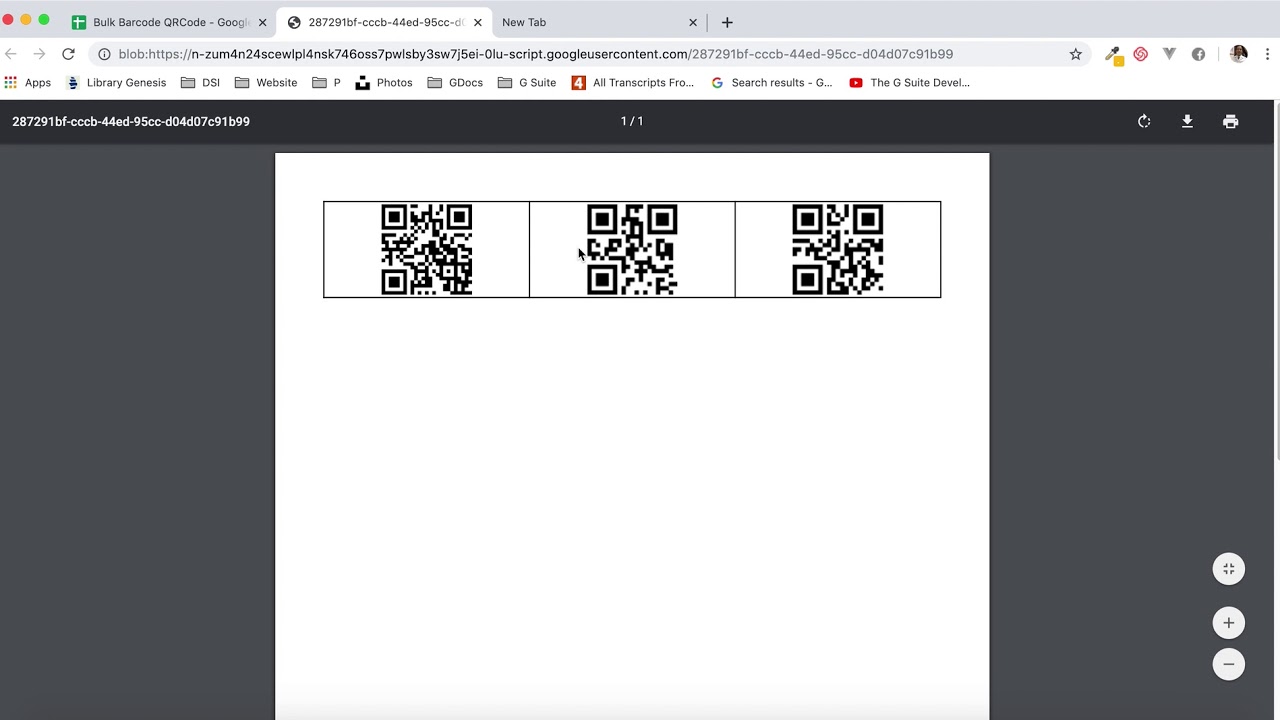
Task: Close the current PDF tab
Action: 477,22
